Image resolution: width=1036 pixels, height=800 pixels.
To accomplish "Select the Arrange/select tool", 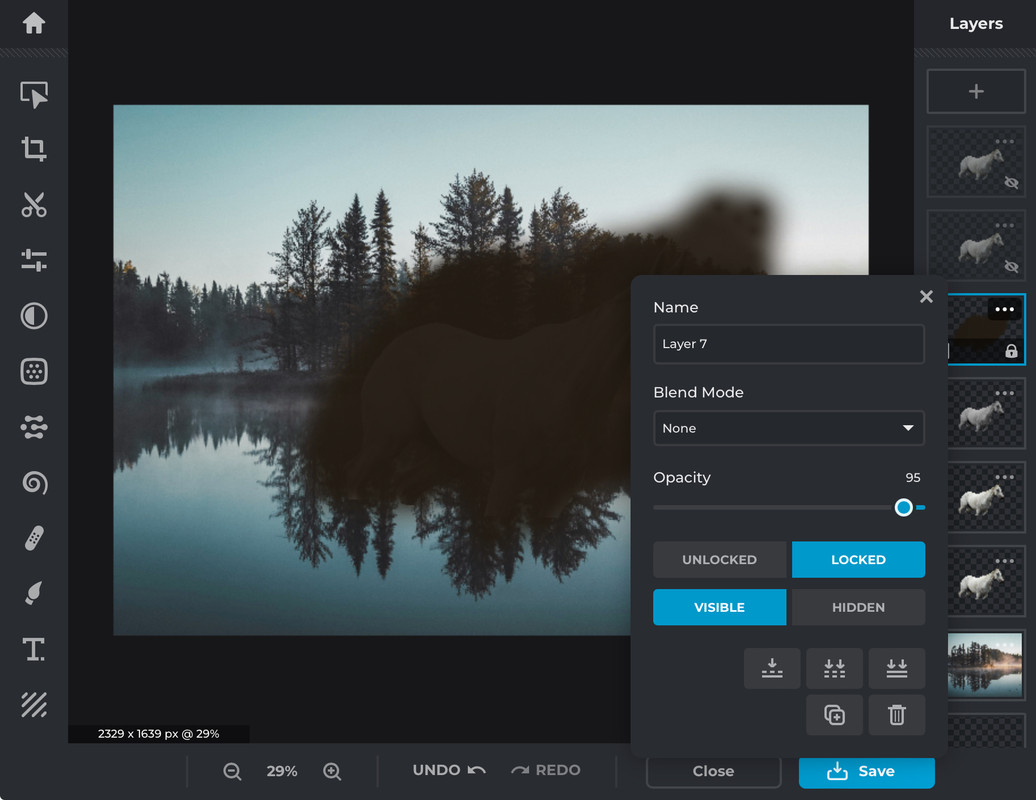I will click(x=34, y=94).
